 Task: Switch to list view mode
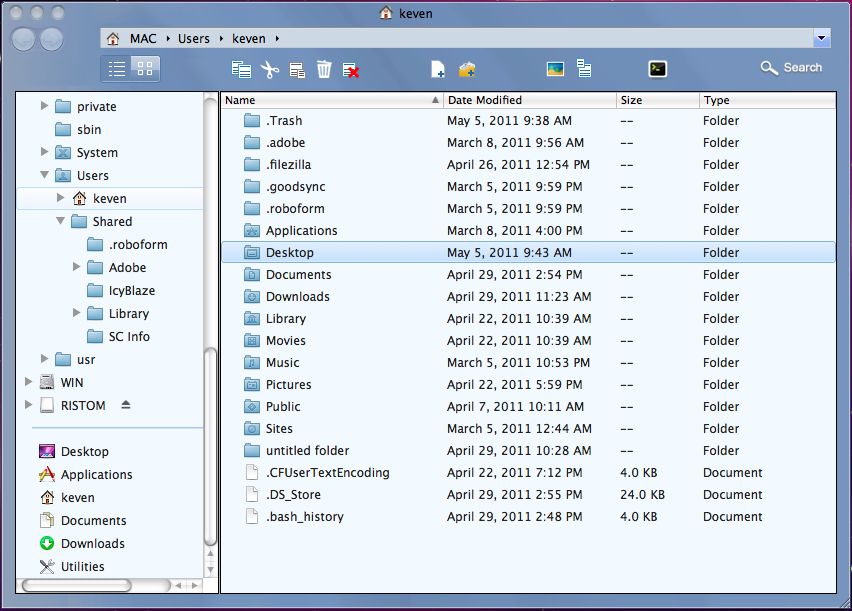[x=117, y=68]
